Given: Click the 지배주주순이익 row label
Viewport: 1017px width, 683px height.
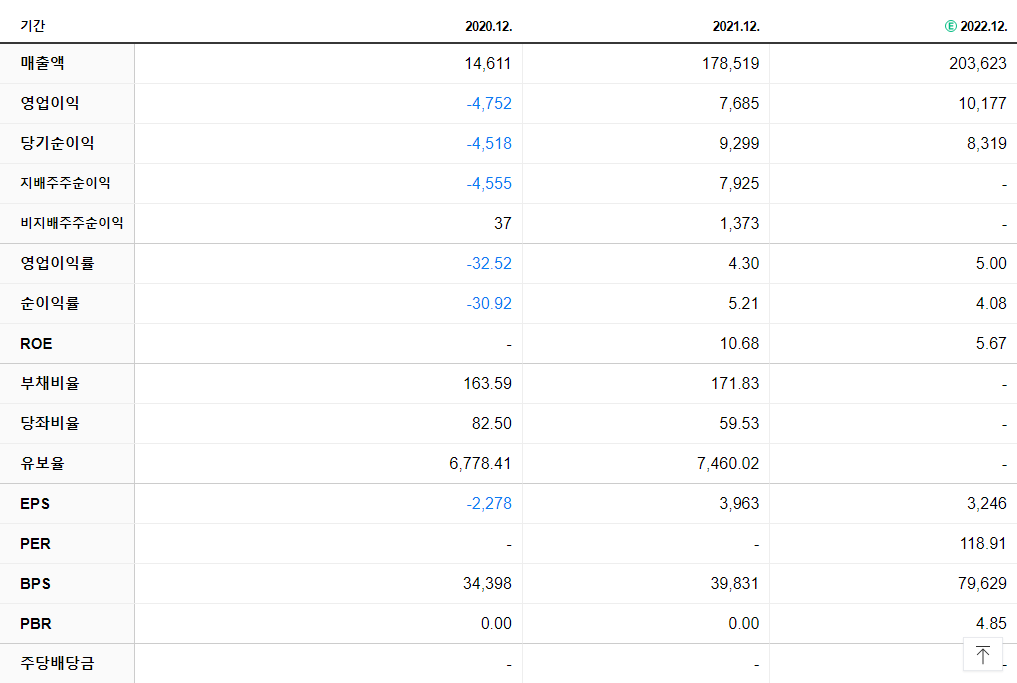Looking at the screenshot, I should click(x=65, y=183).
